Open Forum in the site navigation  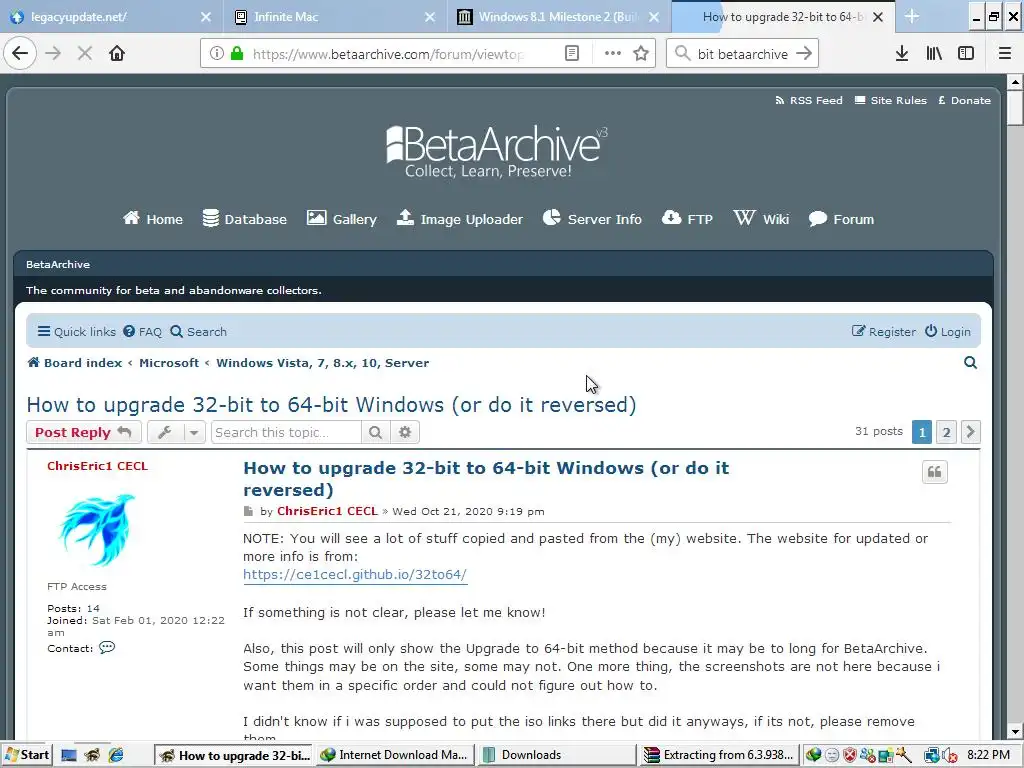click(841, 219)
